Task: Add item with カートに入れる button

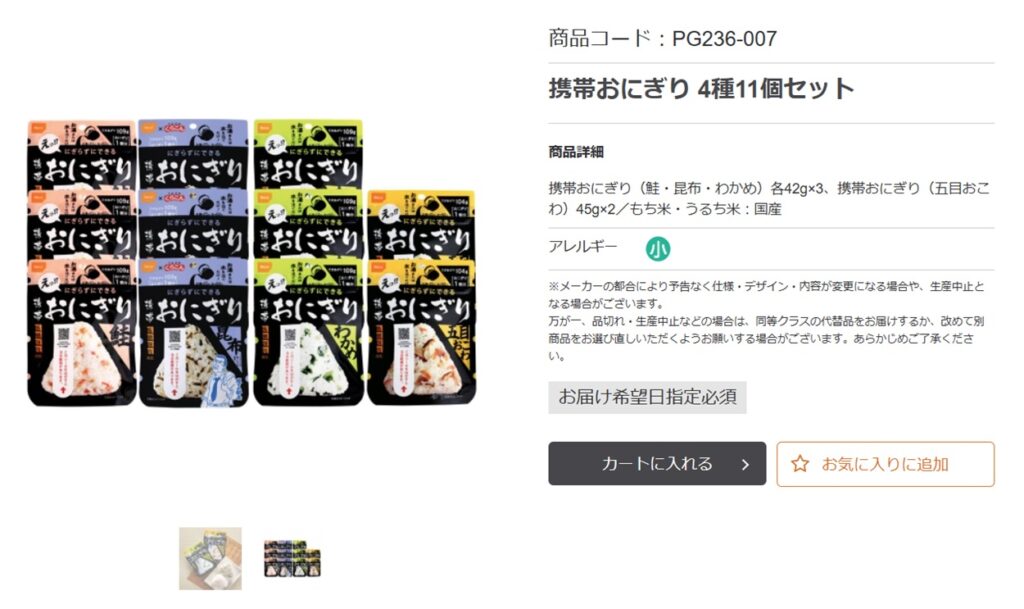Action: click(656, 463)
